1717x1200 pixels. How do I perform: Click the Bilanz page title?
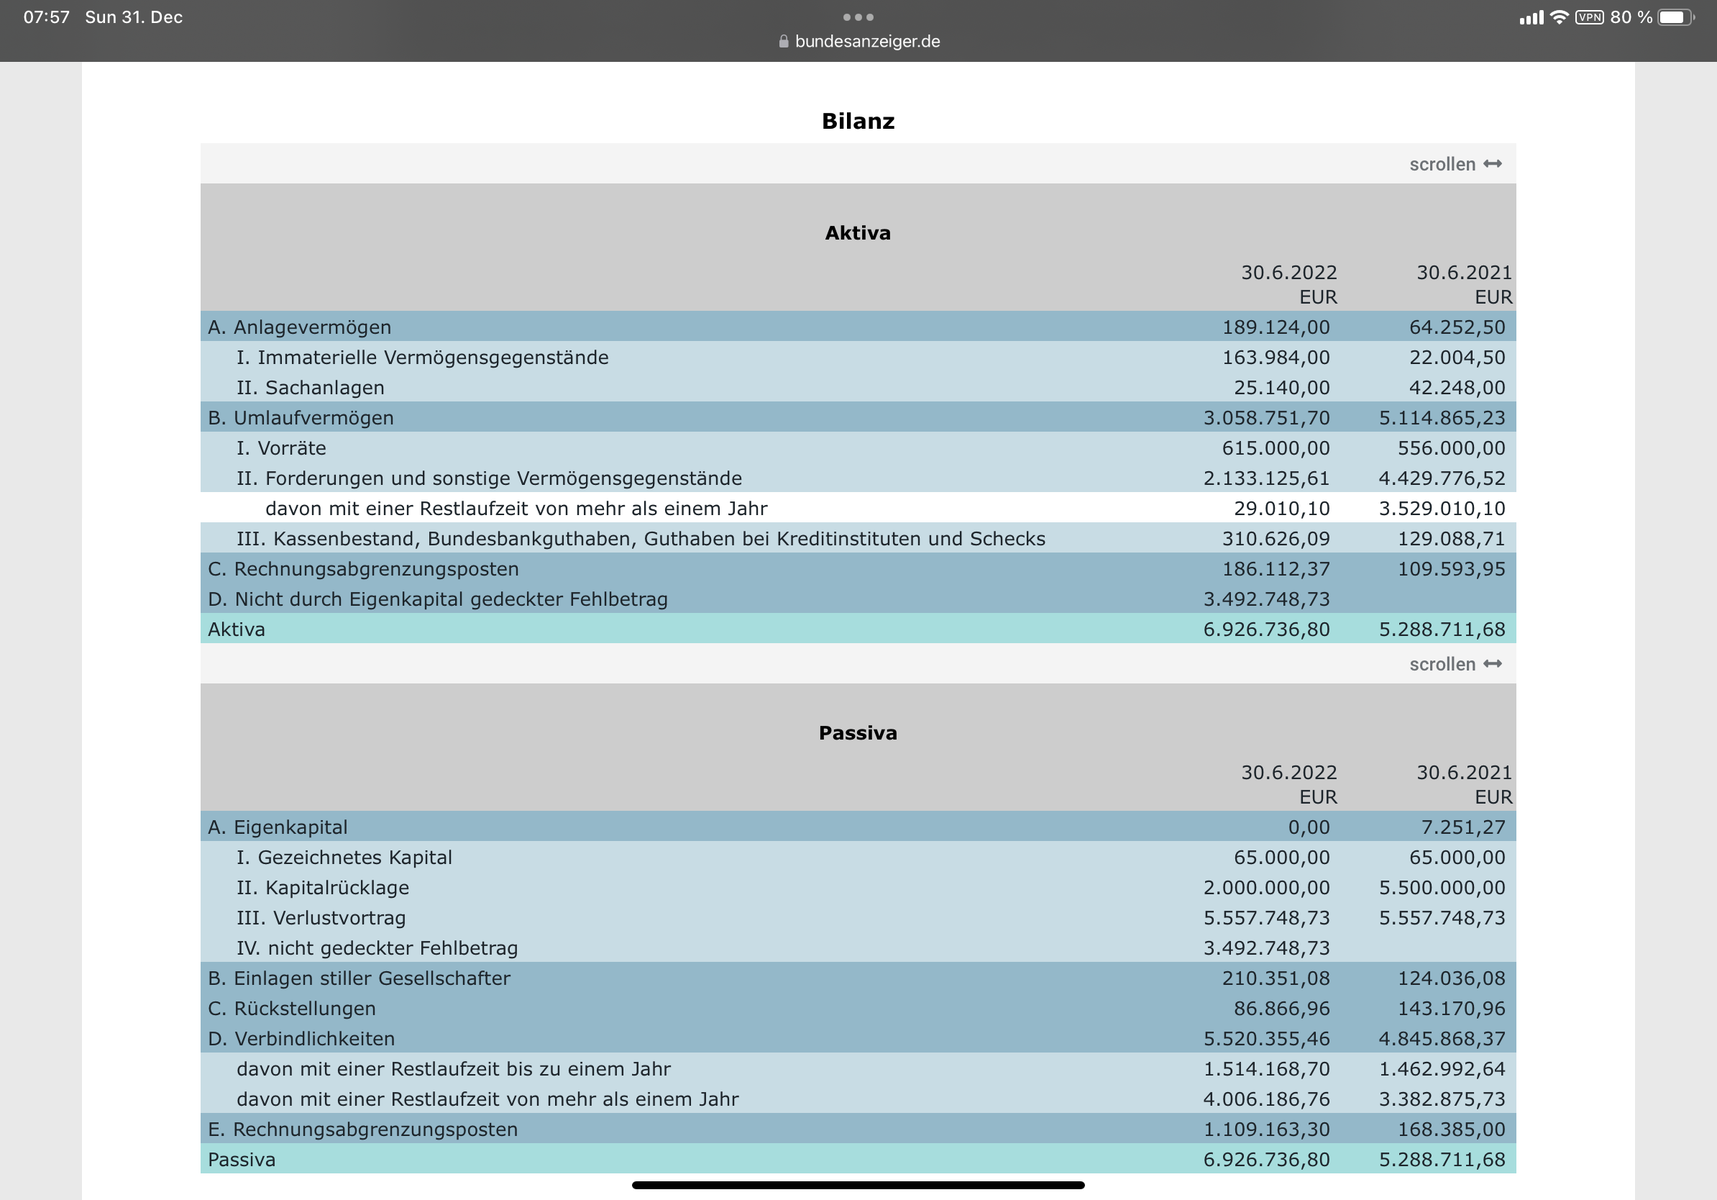tap(857, 121)
